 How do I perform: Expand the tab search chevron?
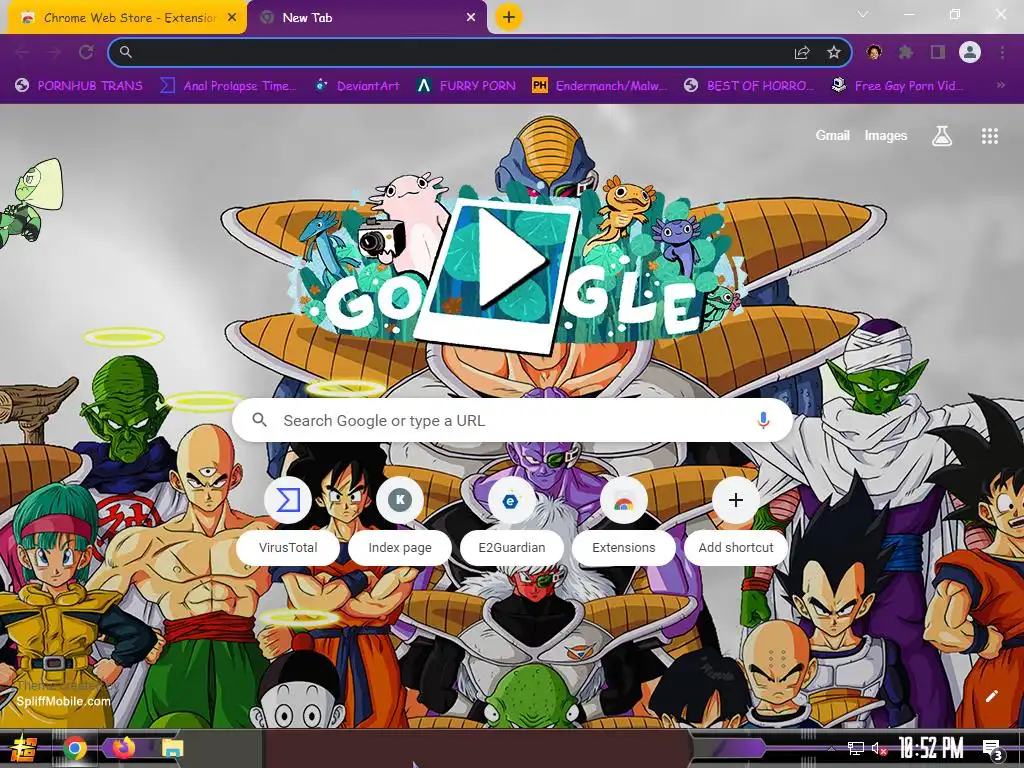863,14
